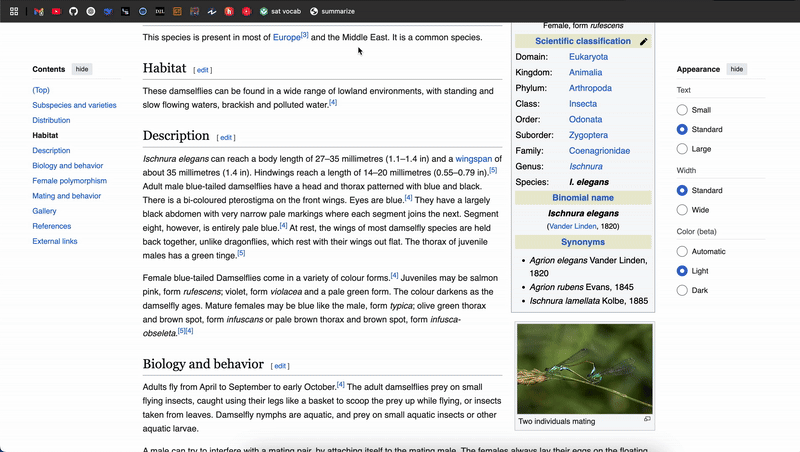
Task: Open Eukaryota domain link
Action: point(588,57)
